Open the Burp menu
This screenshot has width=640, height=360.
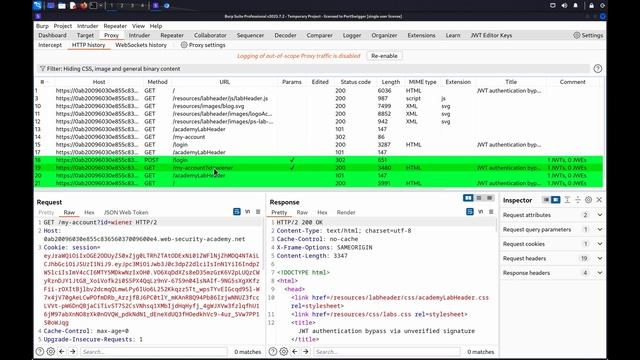[x=42, y=26]
